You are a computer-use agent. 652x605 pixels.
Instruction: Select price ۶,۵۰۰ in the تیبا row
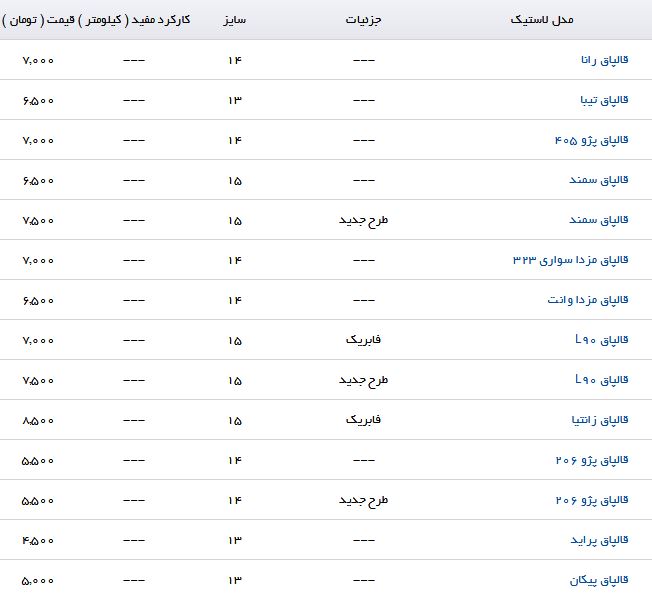point(38,101)
